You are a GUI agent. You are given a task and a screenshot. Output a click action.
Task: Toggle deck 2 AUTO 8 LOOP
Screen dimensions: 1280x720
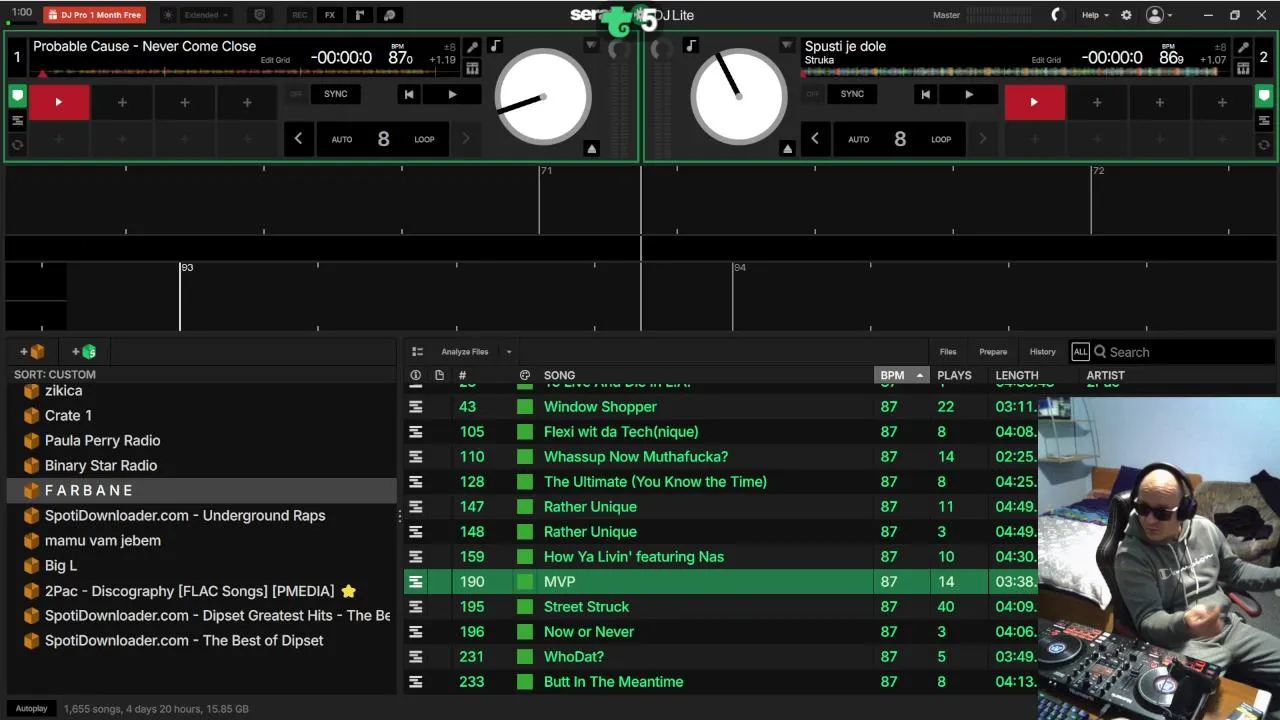(x=900, y=139)
